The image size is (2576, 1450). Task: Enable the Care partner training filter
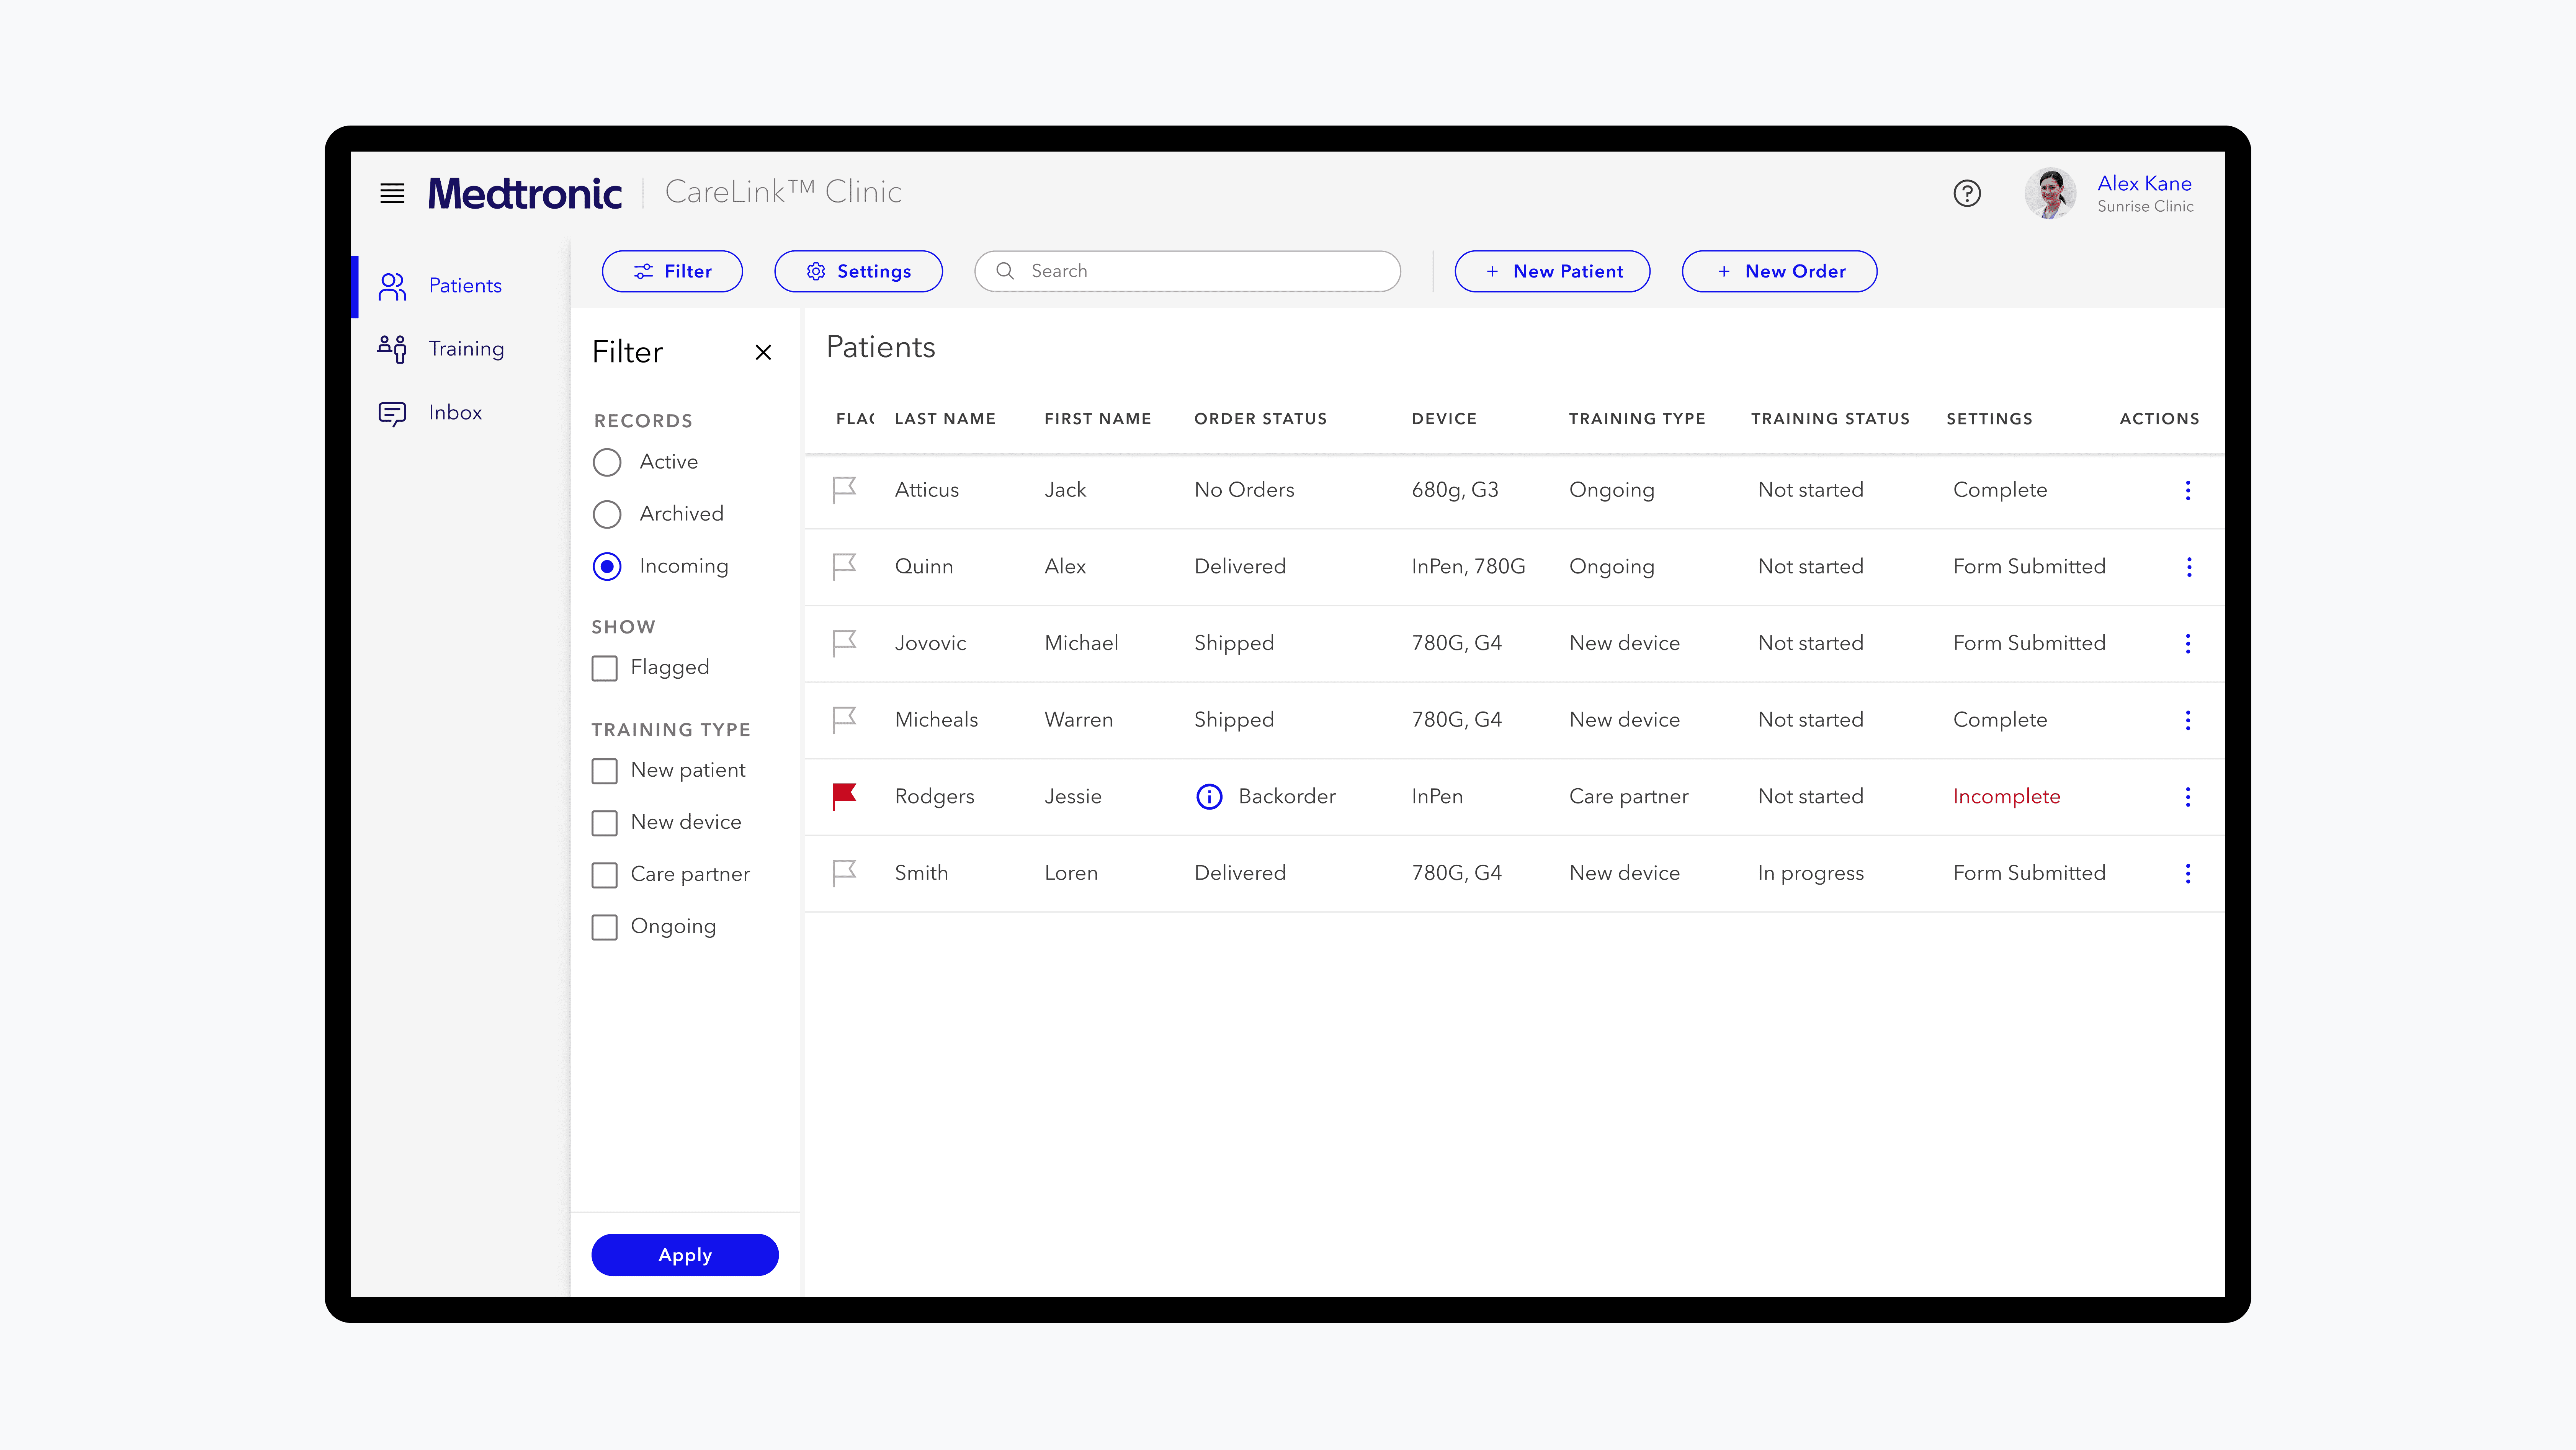[605, 875]
